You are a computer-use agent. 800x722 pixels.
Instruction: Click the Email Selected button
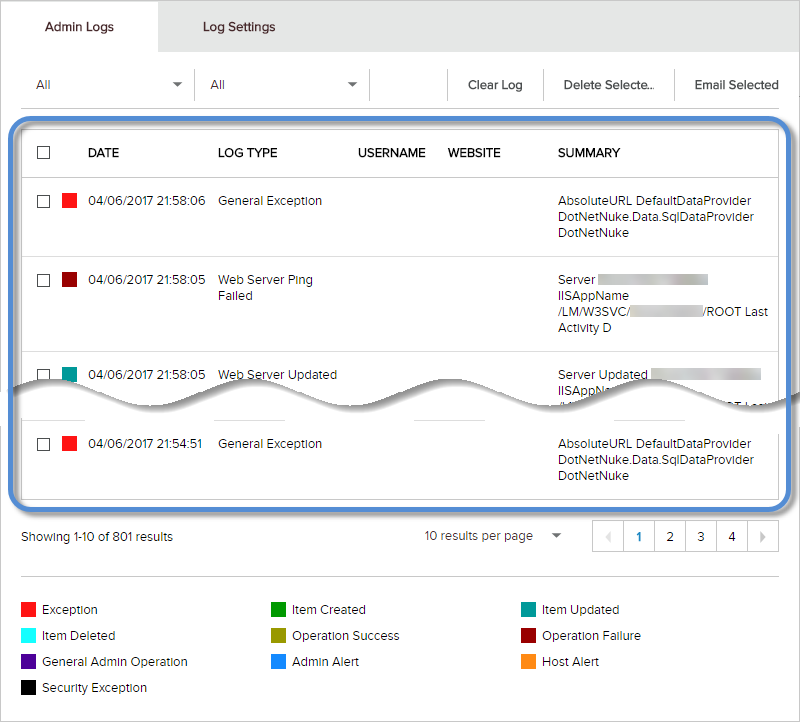tap(736, 85)
